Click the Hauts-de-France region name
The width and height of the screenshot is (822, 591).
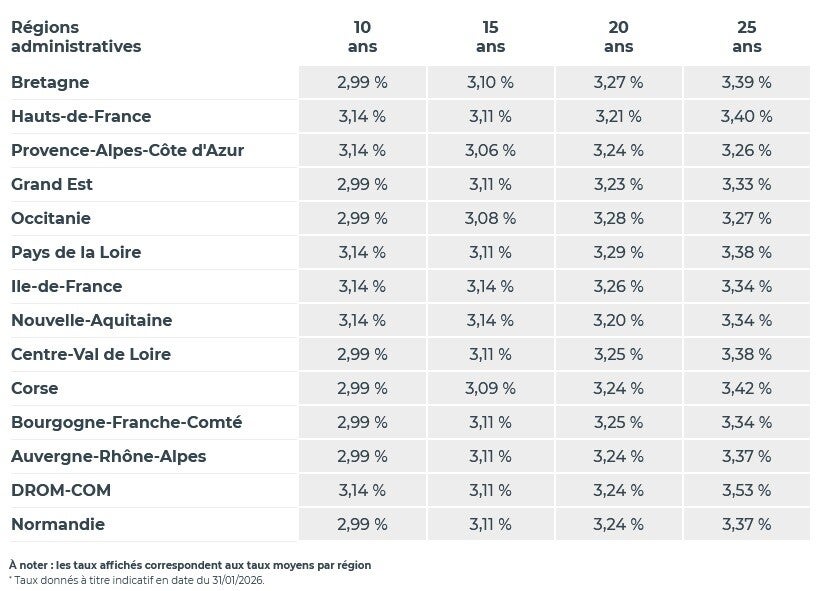point(81,116)
